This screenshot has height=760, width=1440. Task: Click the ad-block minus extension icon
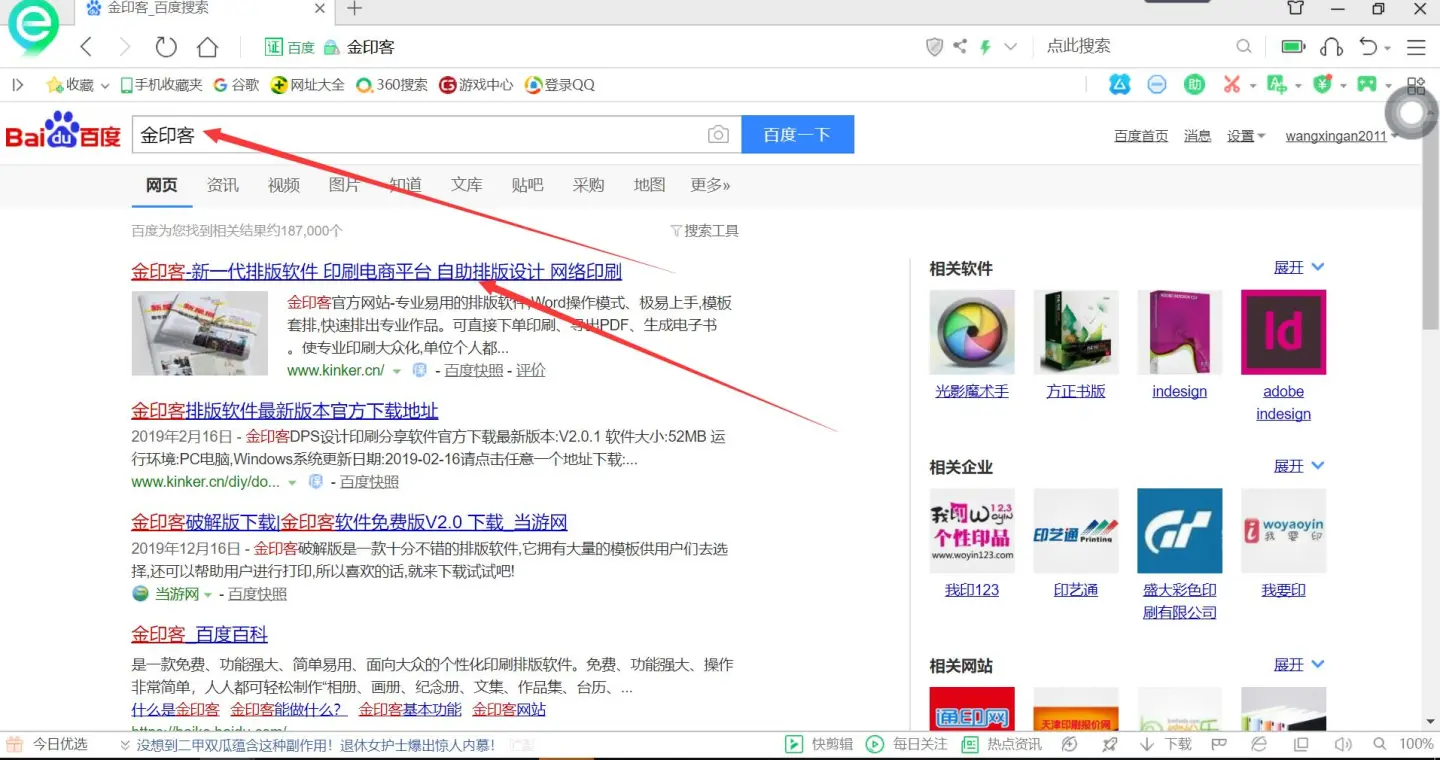(x=1157, y=85)
